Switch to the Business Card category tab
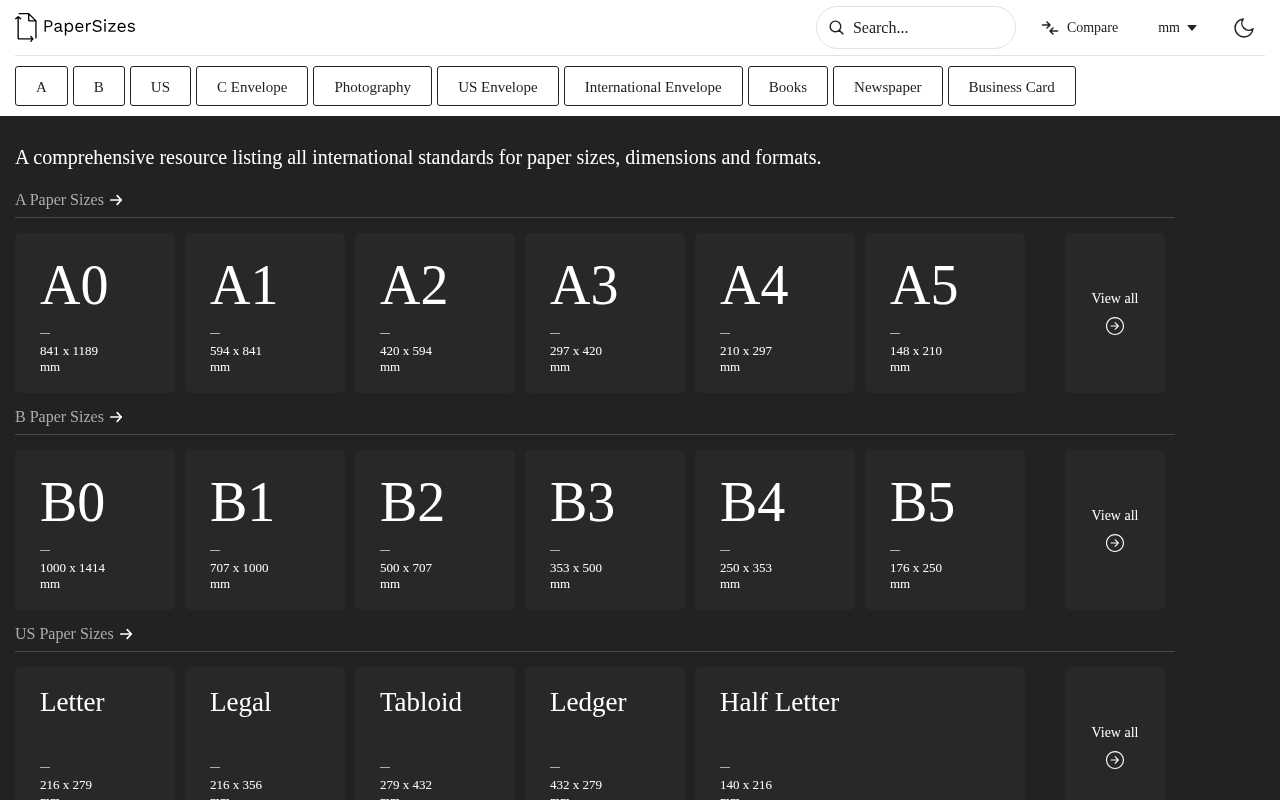 click(x=1011, y=87)
